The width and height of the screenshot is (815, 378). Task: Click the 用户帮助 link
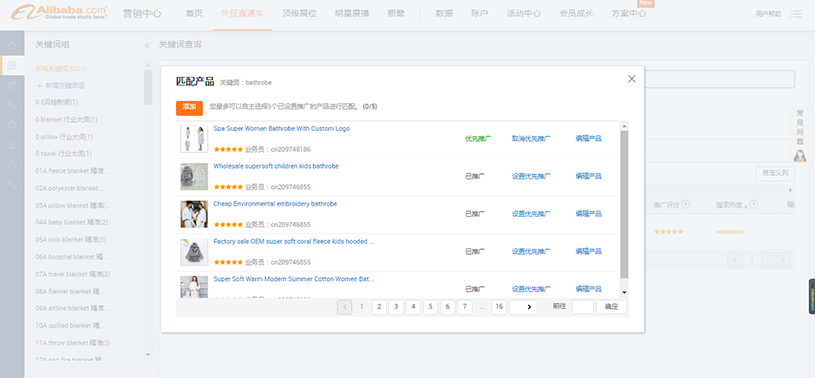tap(768, 15)
